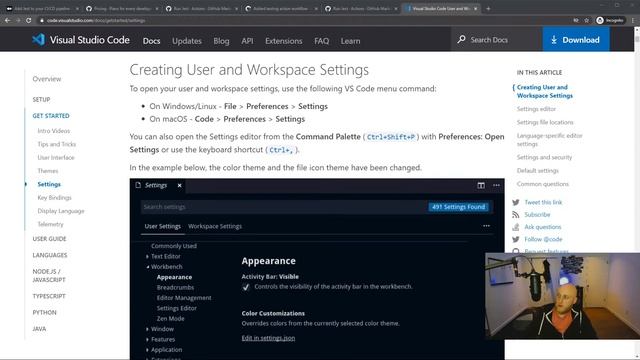Viewport: 640px width, 360px height.
Task: Expand the Features tree node
Action: coord(147,339)
